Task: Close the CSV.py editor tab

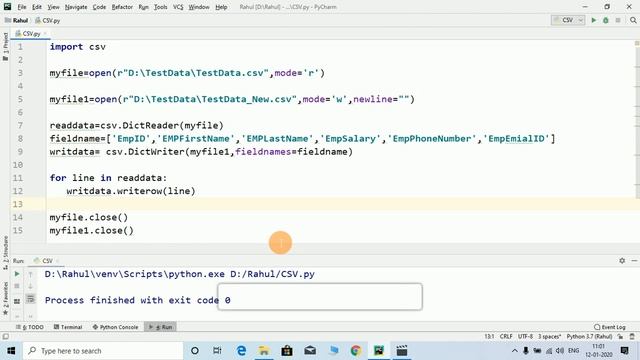Action: (x=45, y=33)
